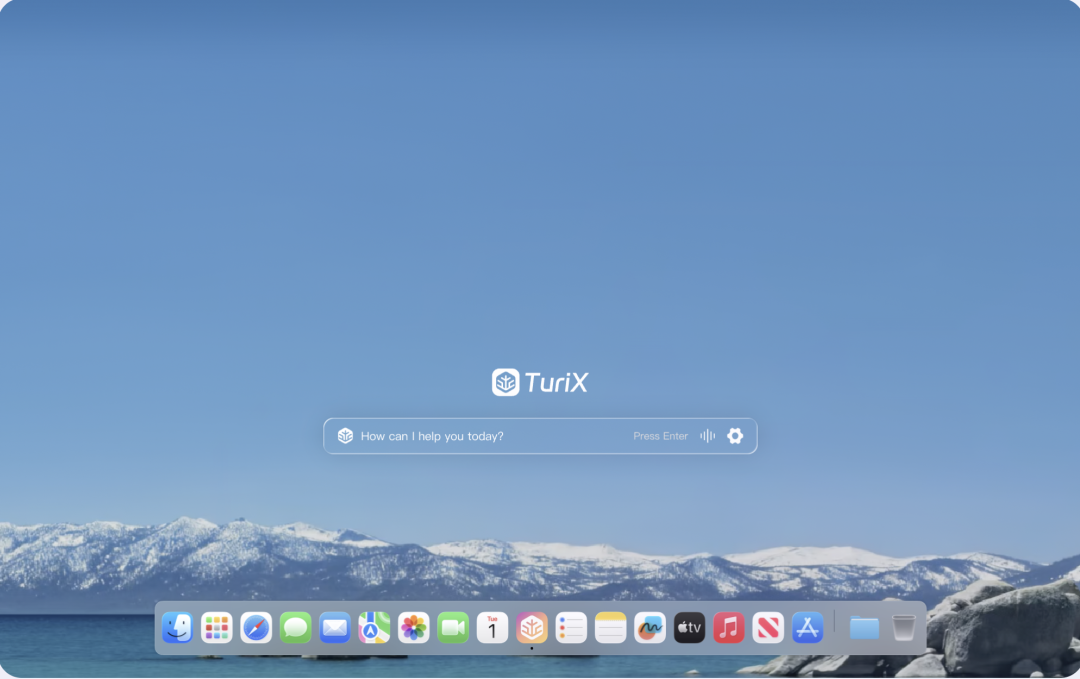Open the Notes app in the Dock
The width and height of the screenshot is (1080, 679).
610,628
